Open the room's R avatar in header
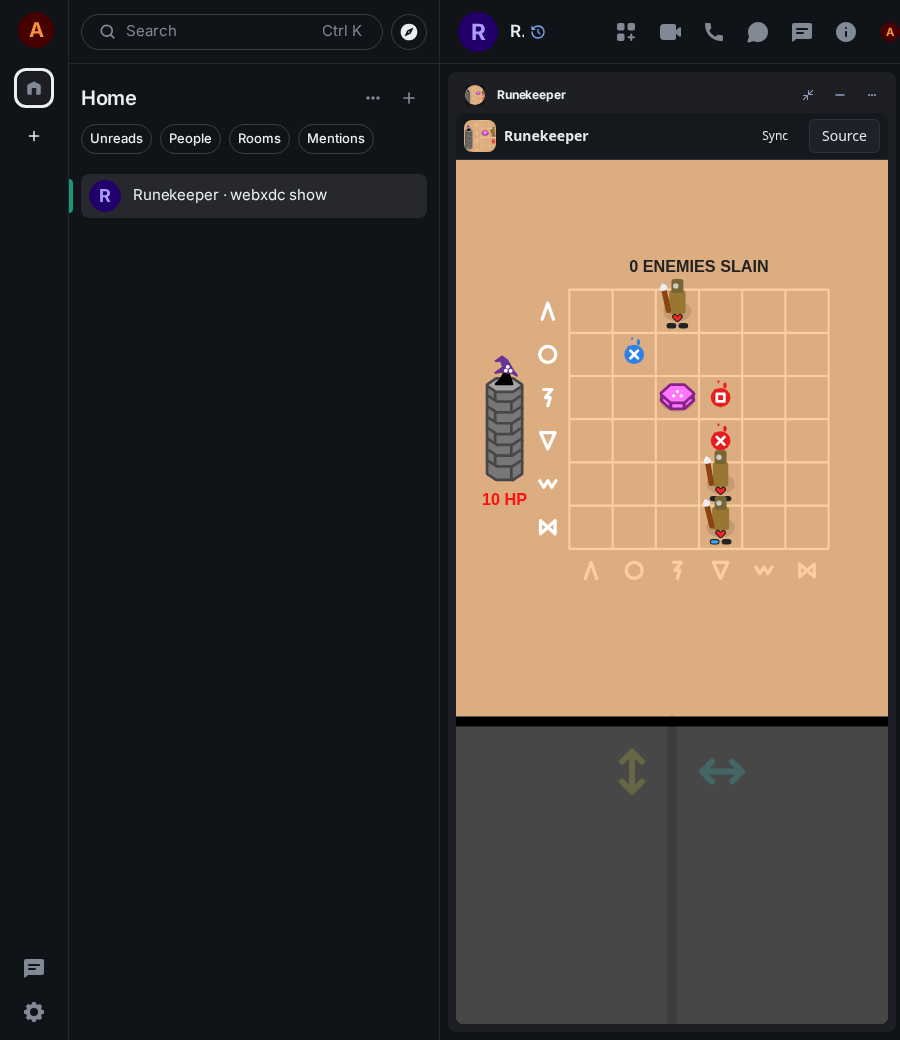Image resolution: width=900 pixels, height=1040 pixels. tap(478, 32)
